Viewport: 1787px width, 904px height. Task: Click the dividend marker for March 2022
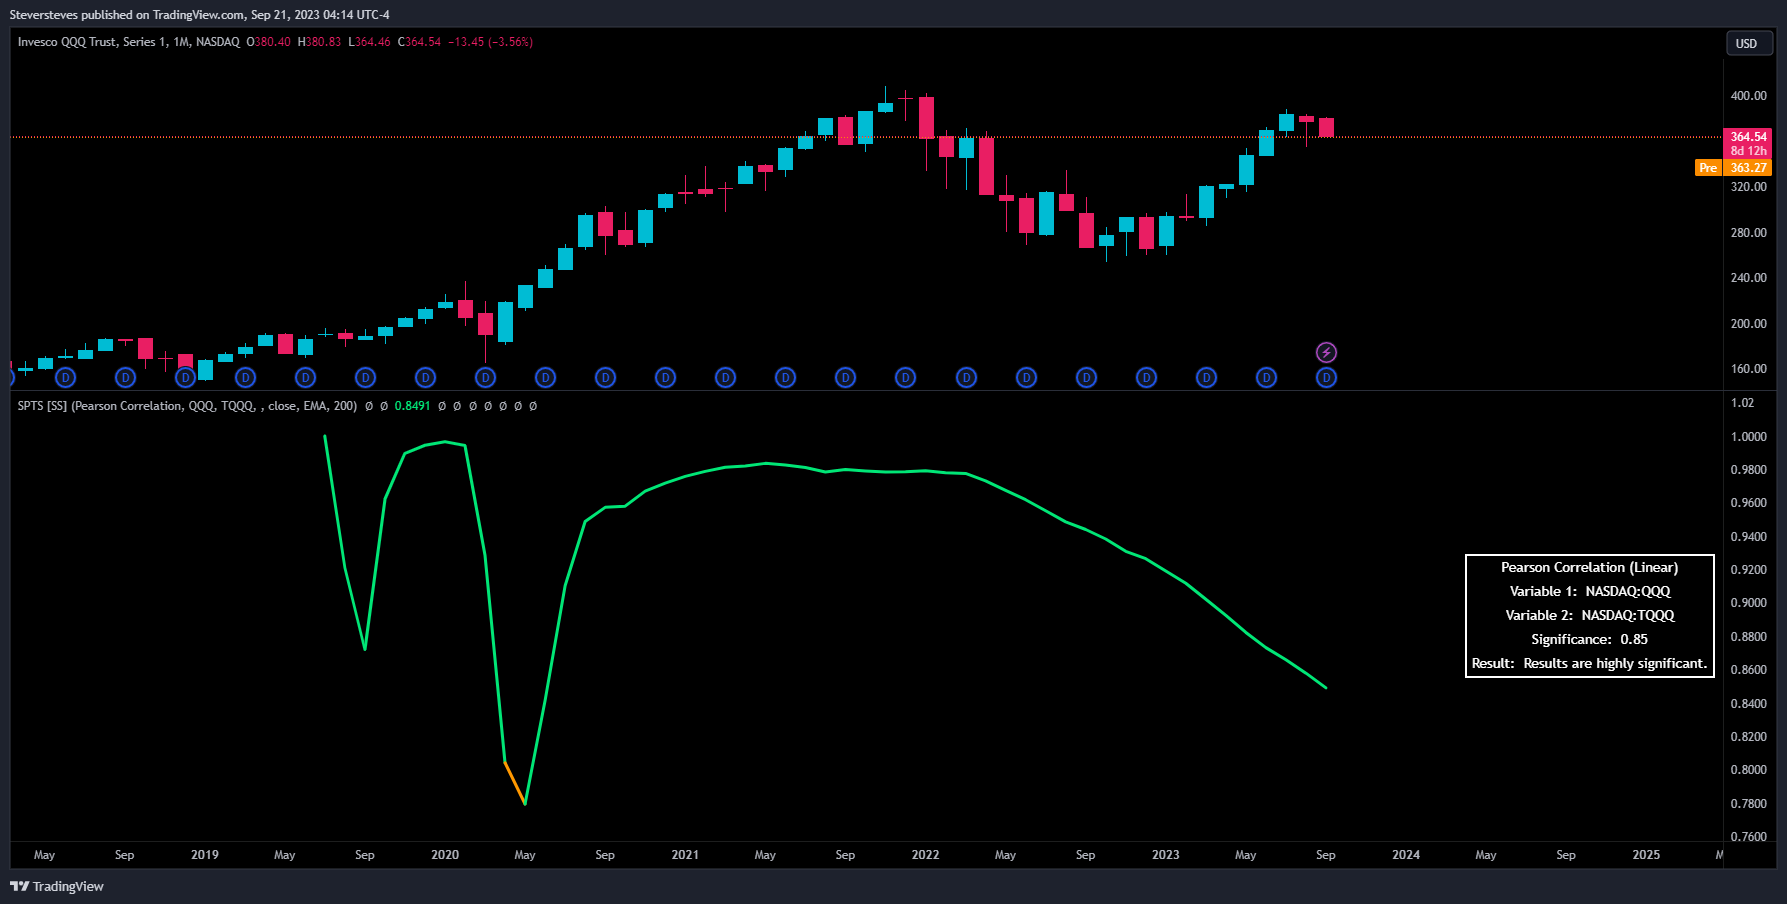click(966, 377)
